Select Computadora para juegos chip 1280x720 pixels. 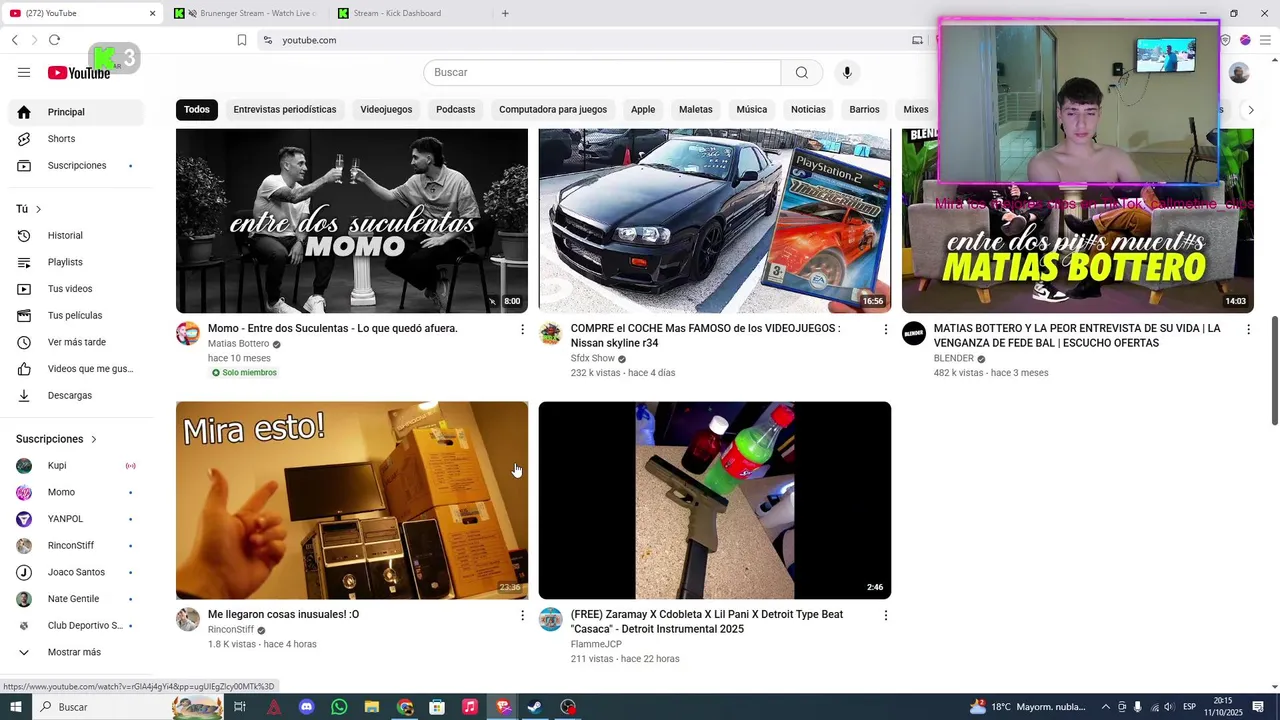click(x=553, y=109)
